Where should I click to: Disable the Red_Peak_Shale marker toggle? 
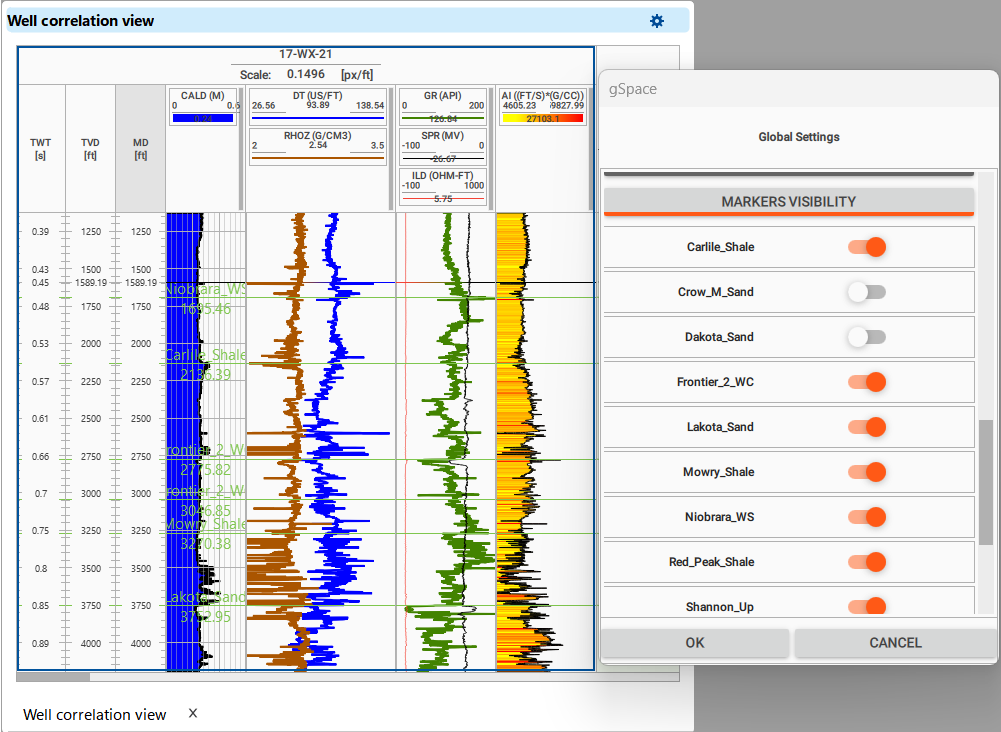[867, 562]
